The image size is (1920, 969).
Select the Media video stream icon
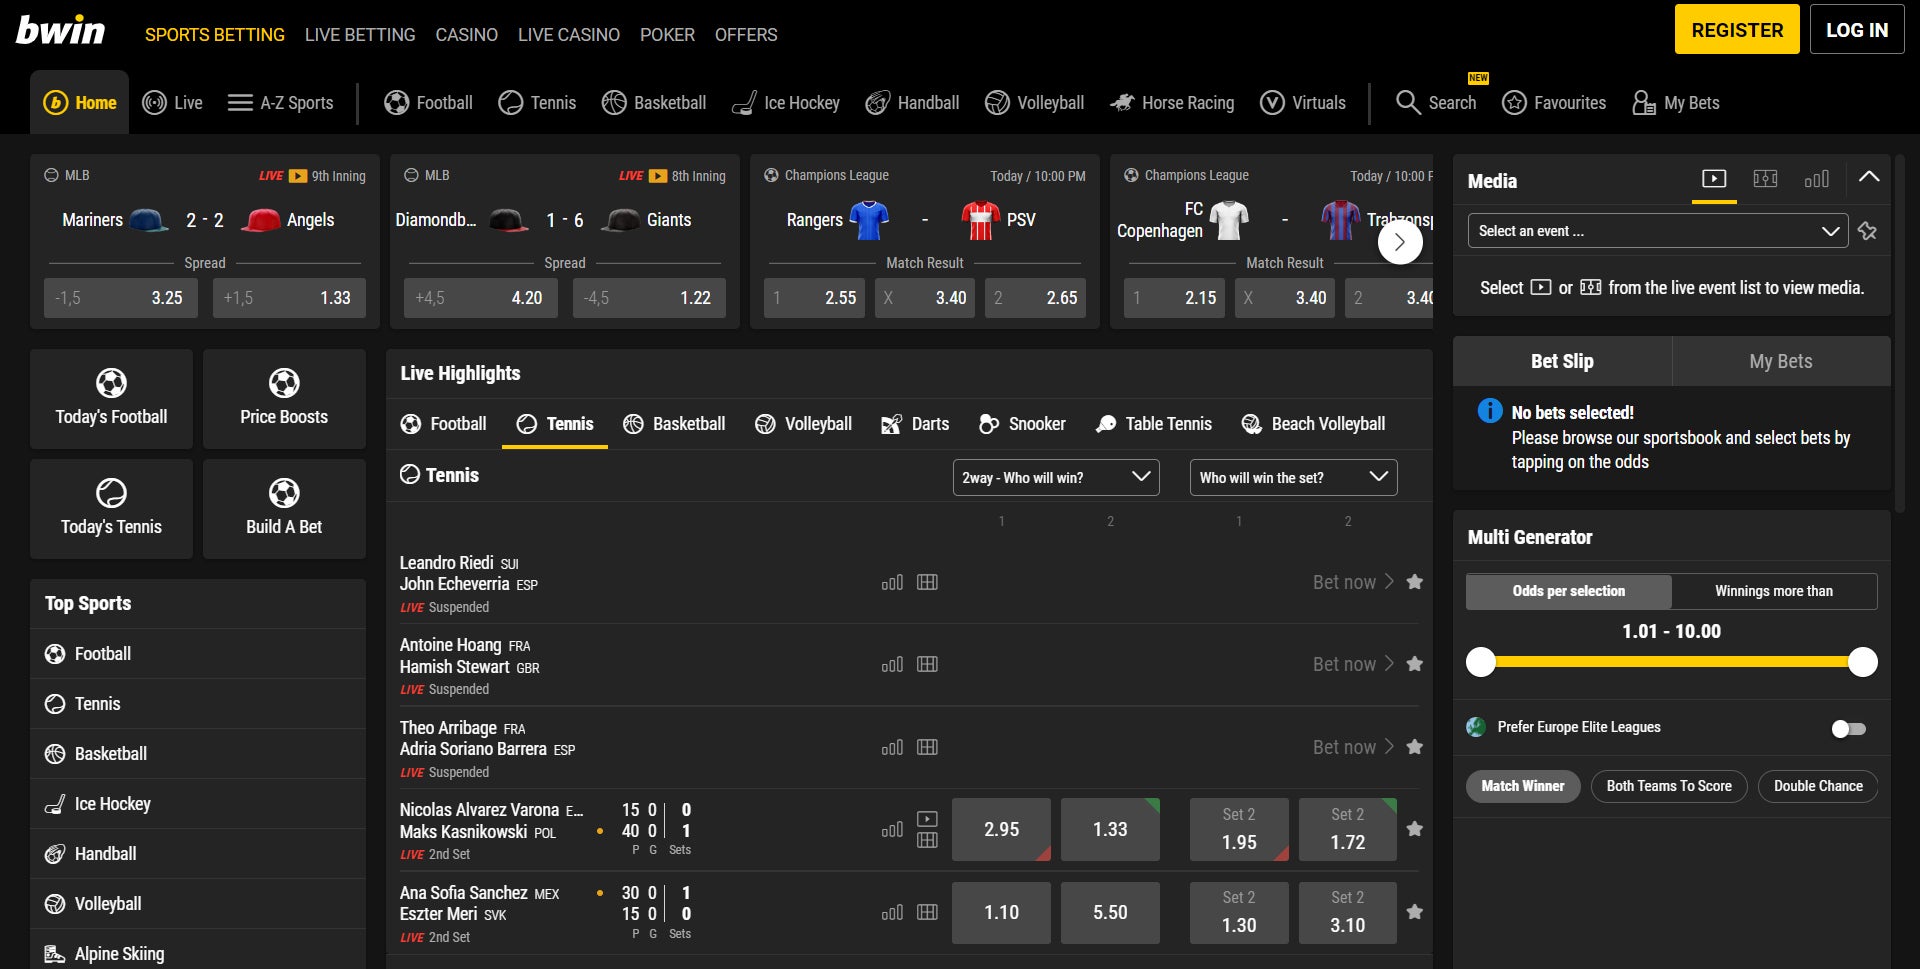[1714, 179]
